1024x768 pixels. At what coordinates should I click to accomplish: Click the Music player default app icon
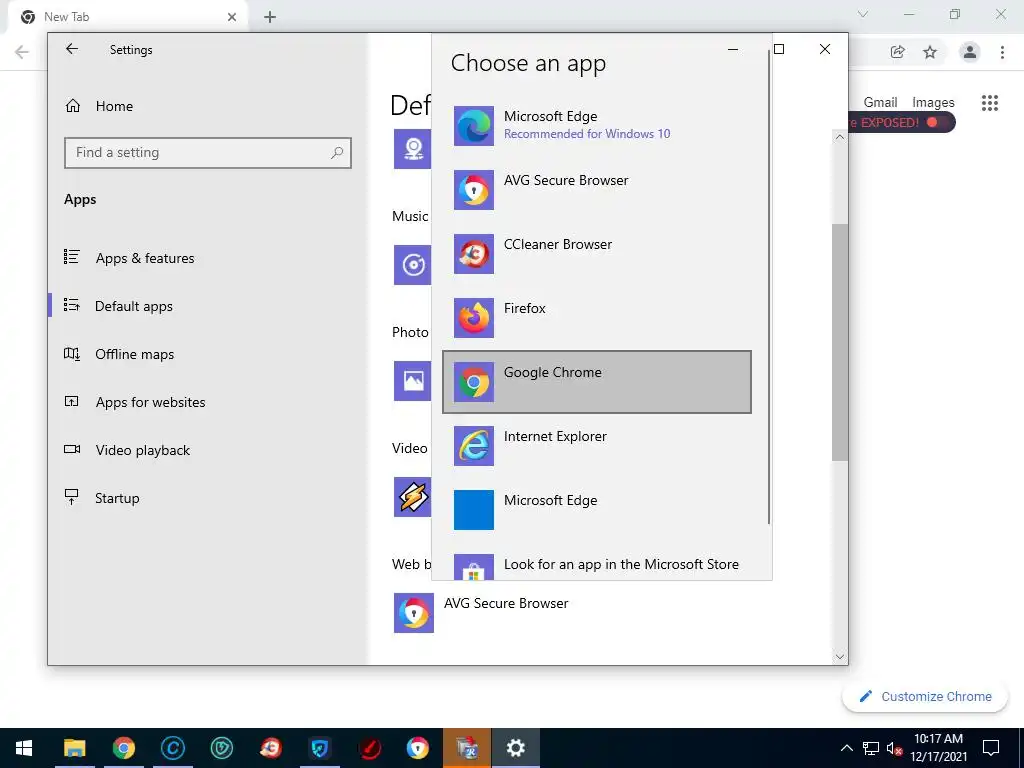point(412,264)
